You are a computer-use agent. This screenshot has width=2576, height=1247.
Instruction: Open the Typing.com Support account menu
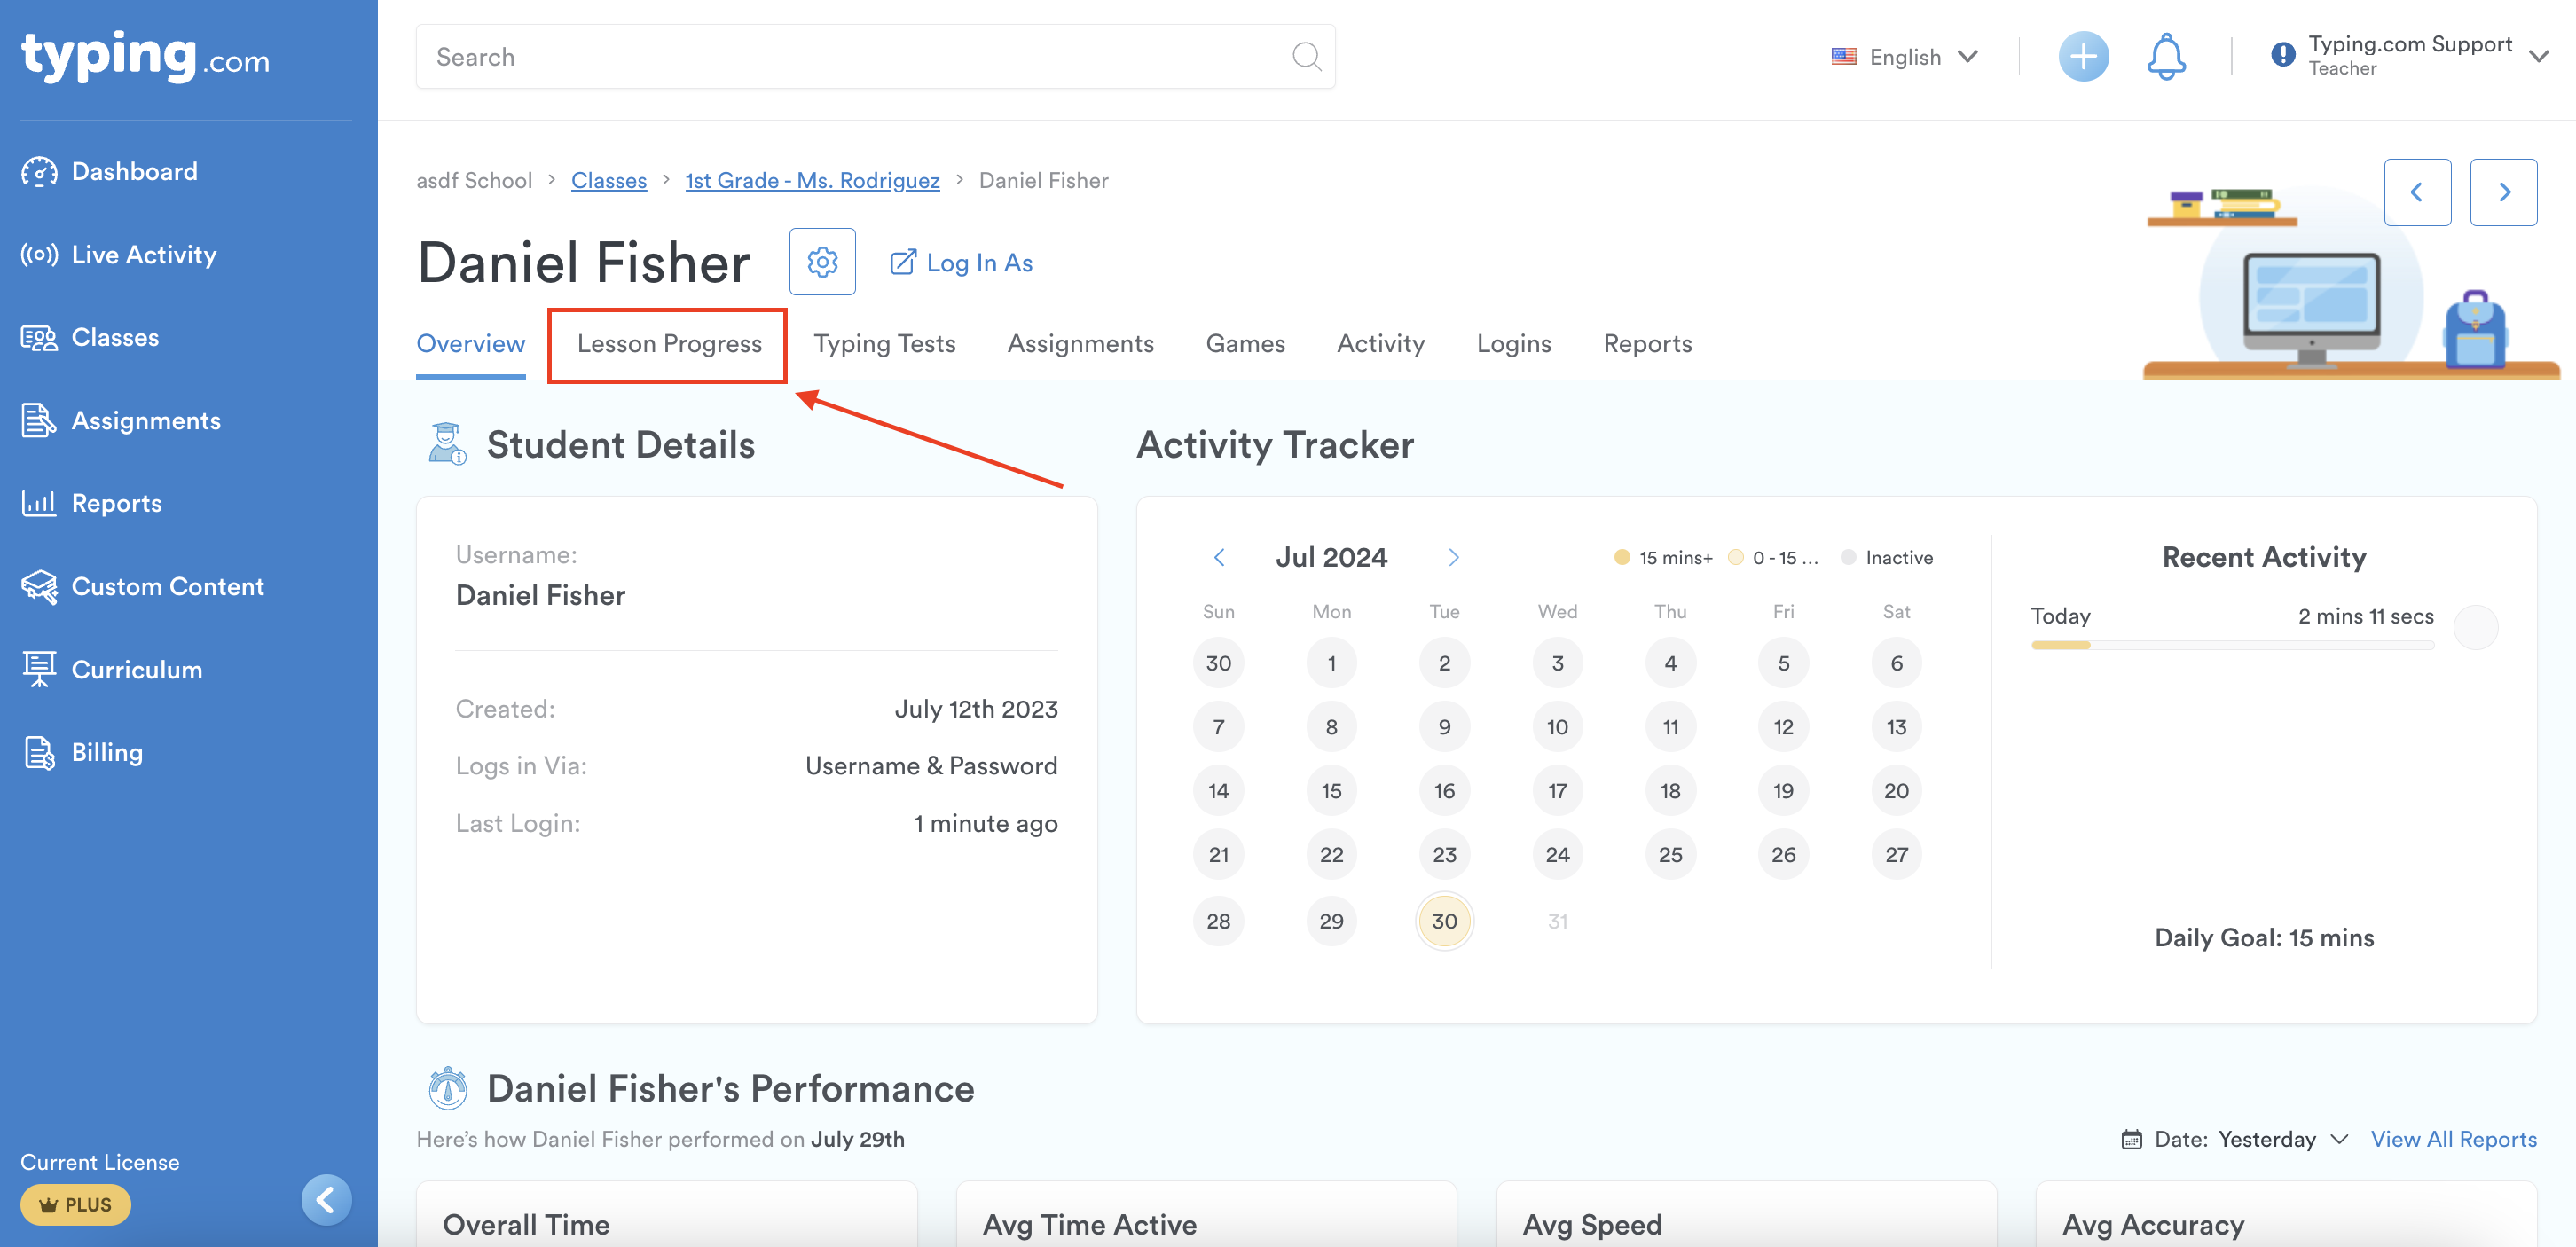2410,56
